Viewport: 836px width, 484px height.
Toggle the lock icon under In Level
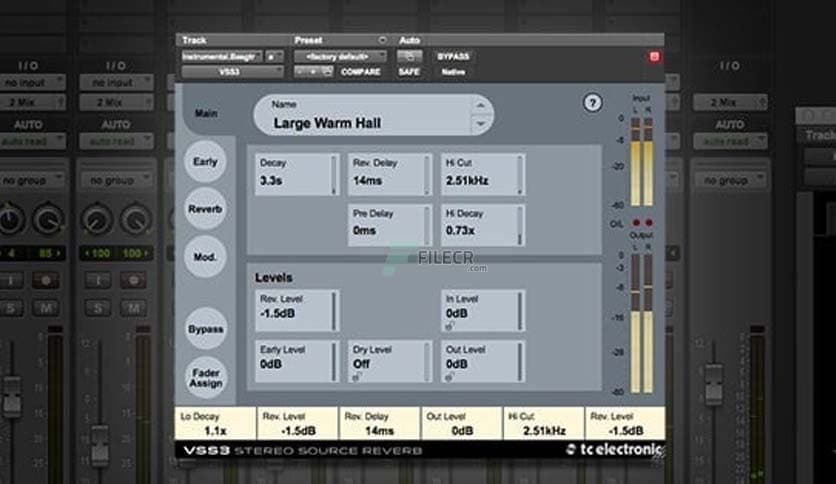tap(449, 326)
